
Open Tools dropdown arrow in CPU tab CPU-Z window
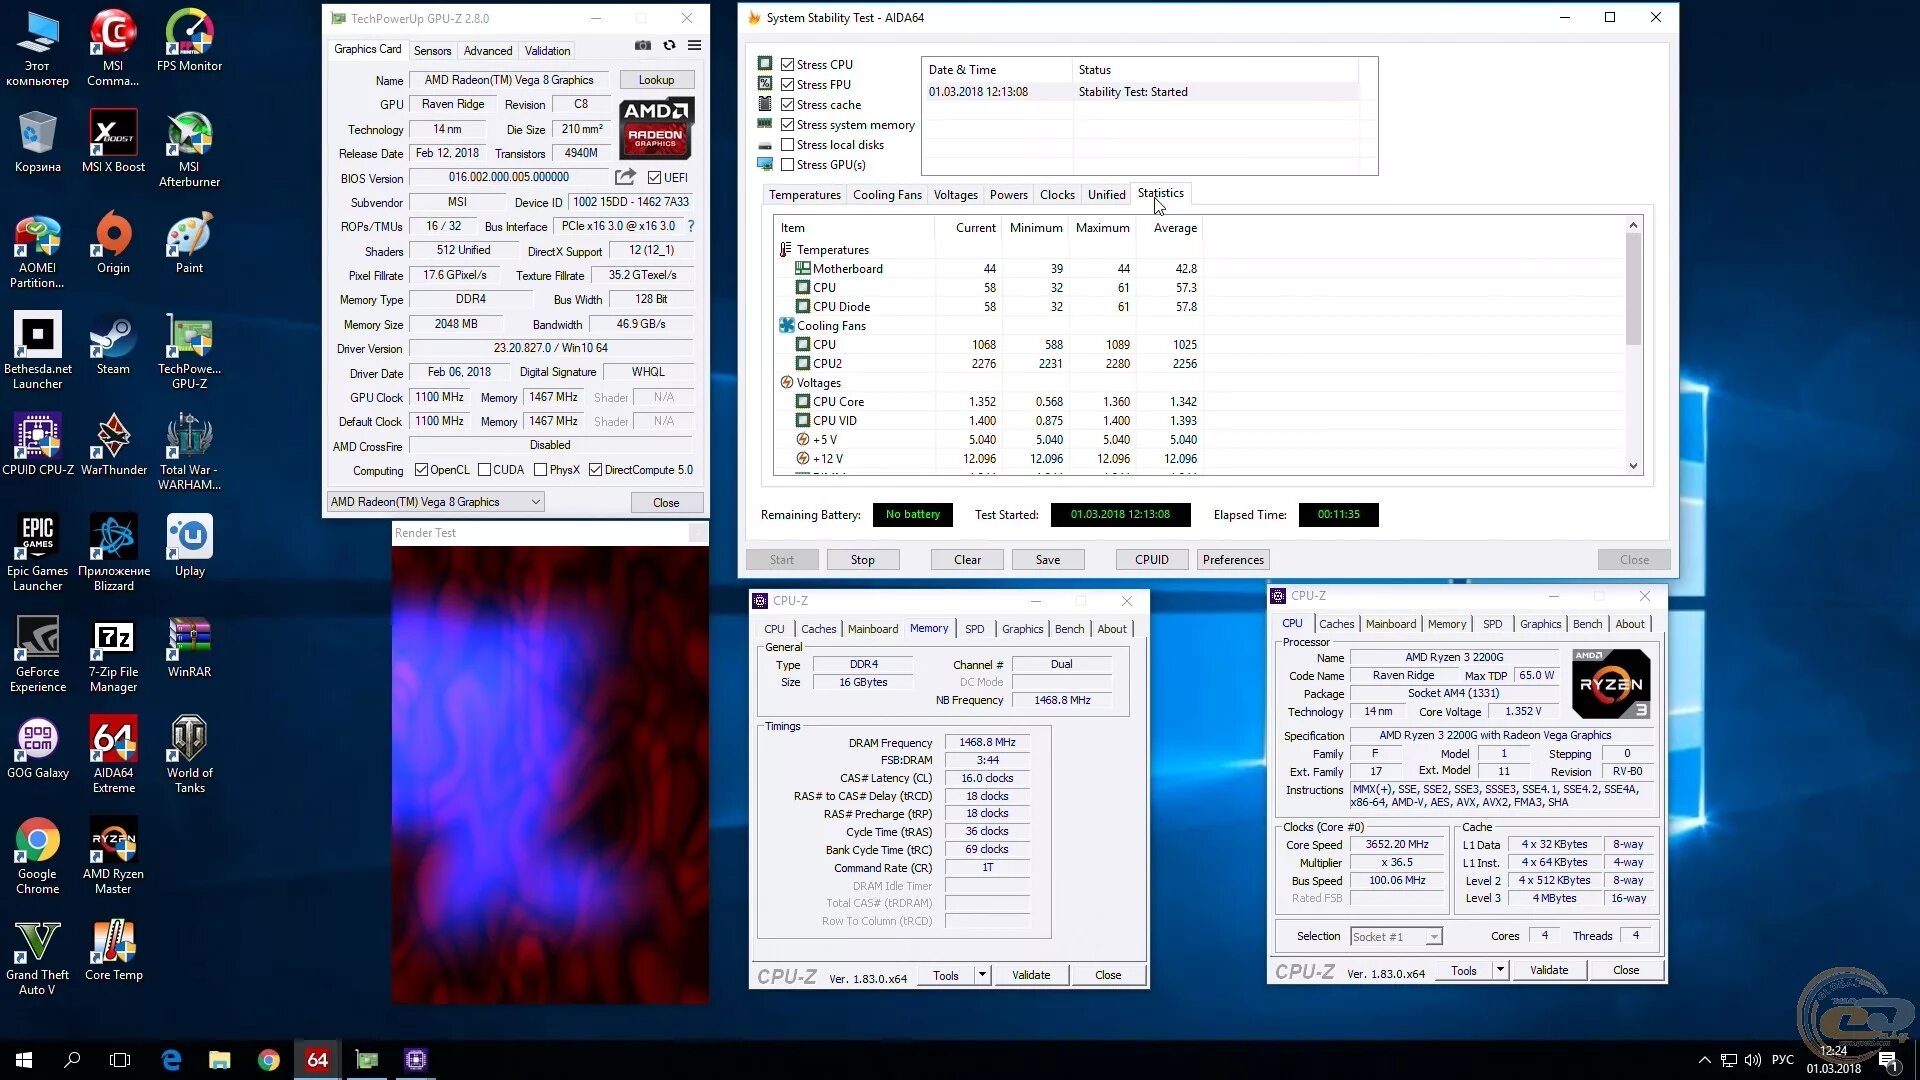1500,970
